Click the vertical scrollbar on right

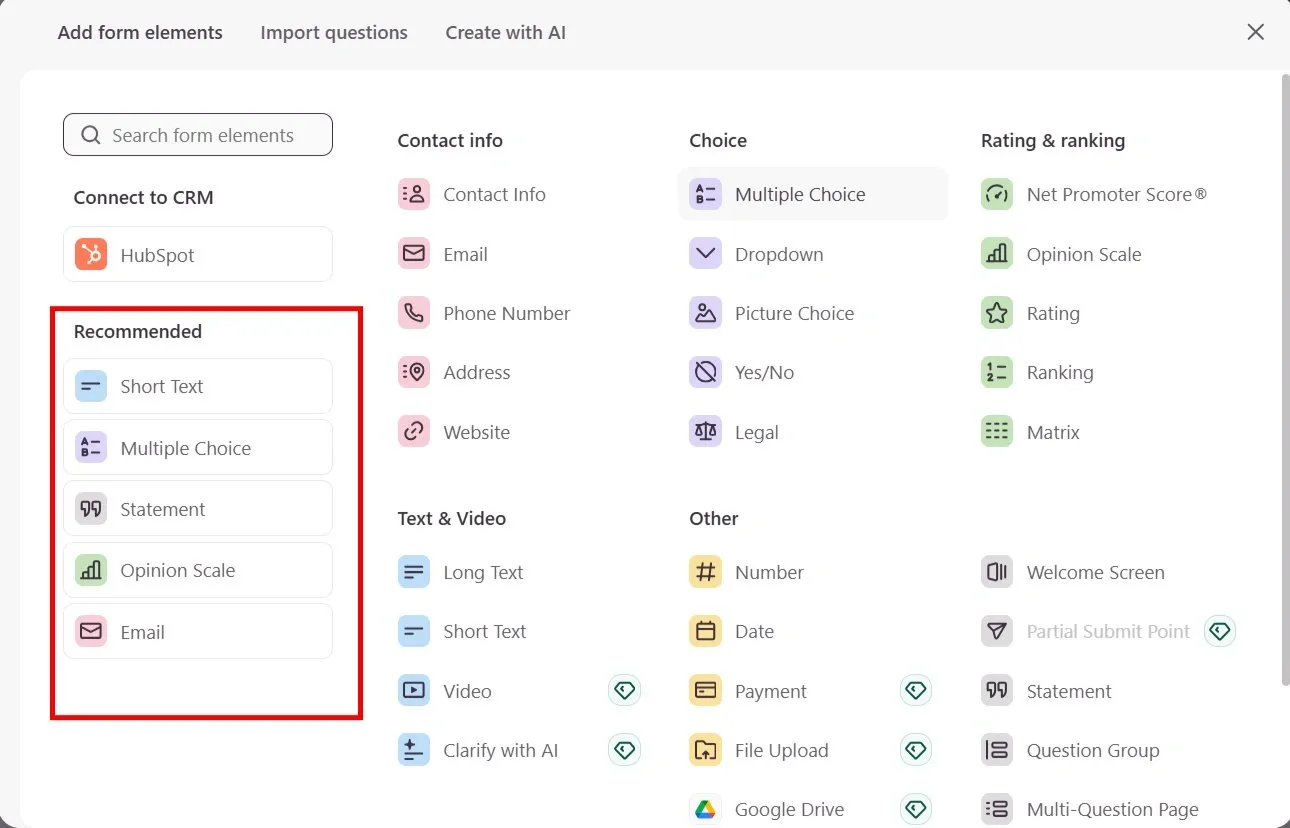pyautogui.click(x=1284, y=380)
